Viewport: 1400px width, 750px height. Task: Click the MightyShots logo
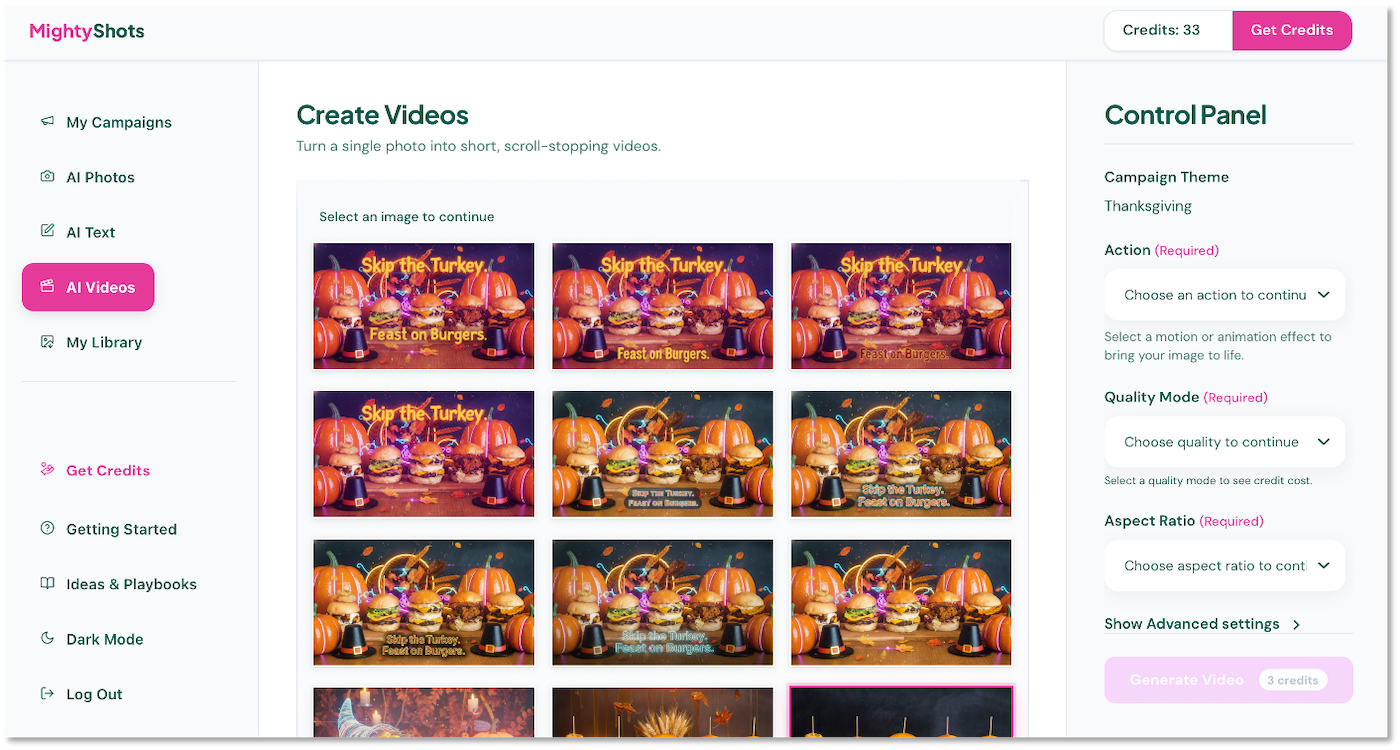[86, 30]
